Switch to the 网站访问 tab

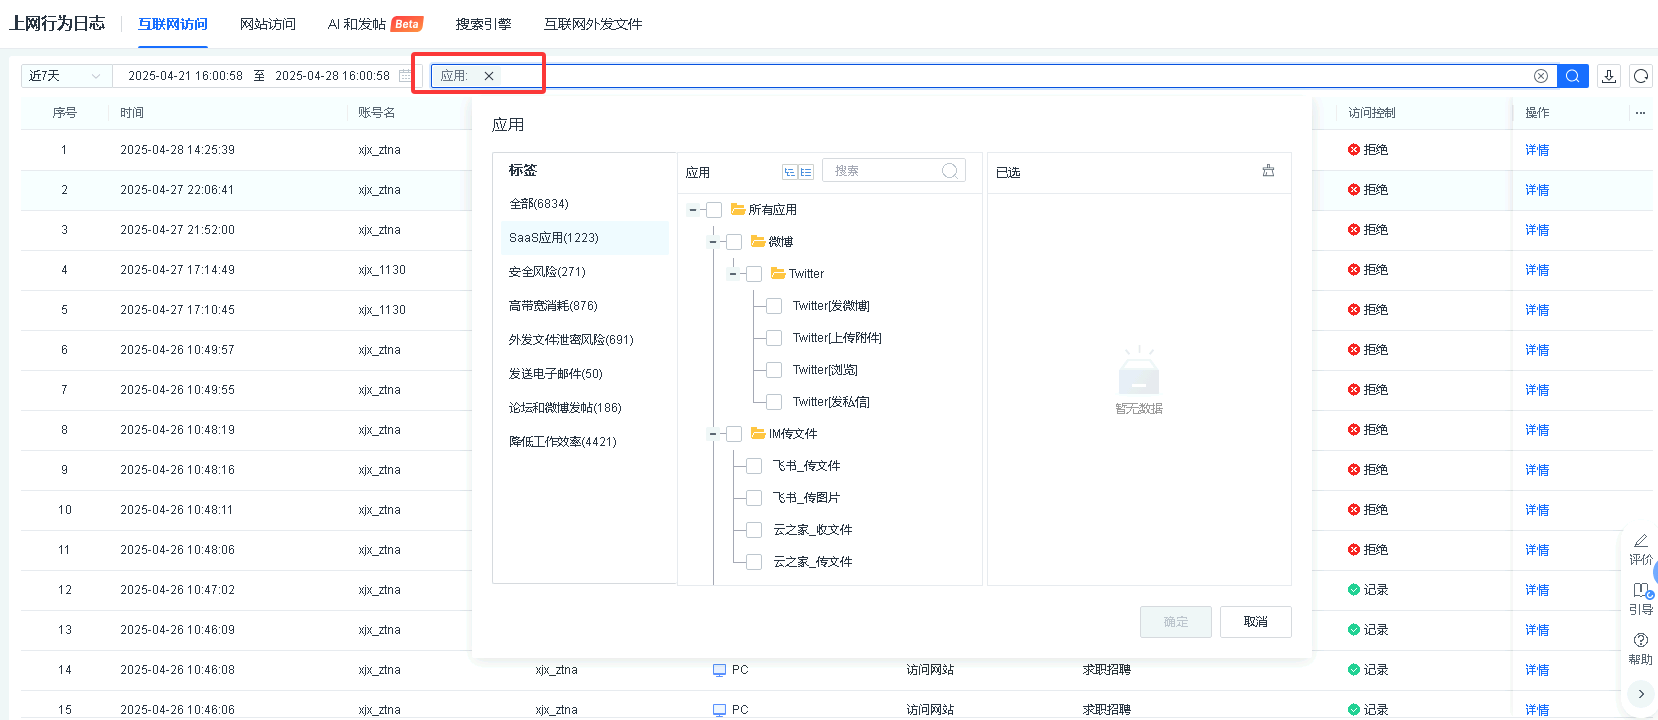click(268, 24)
